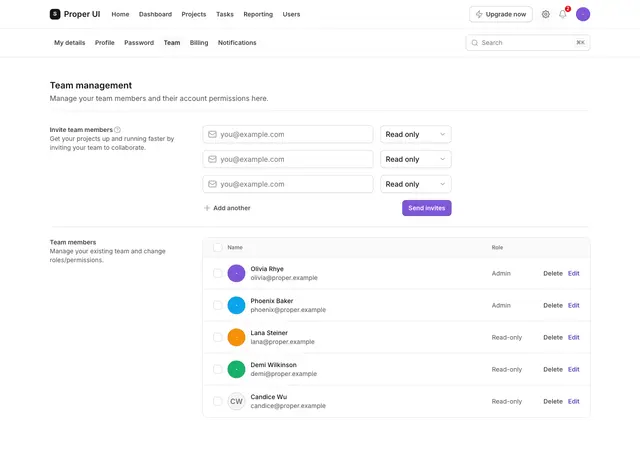Viewport: 640px width, 460px height.
Task: Click the Name column header
Action: pos(235,247)
